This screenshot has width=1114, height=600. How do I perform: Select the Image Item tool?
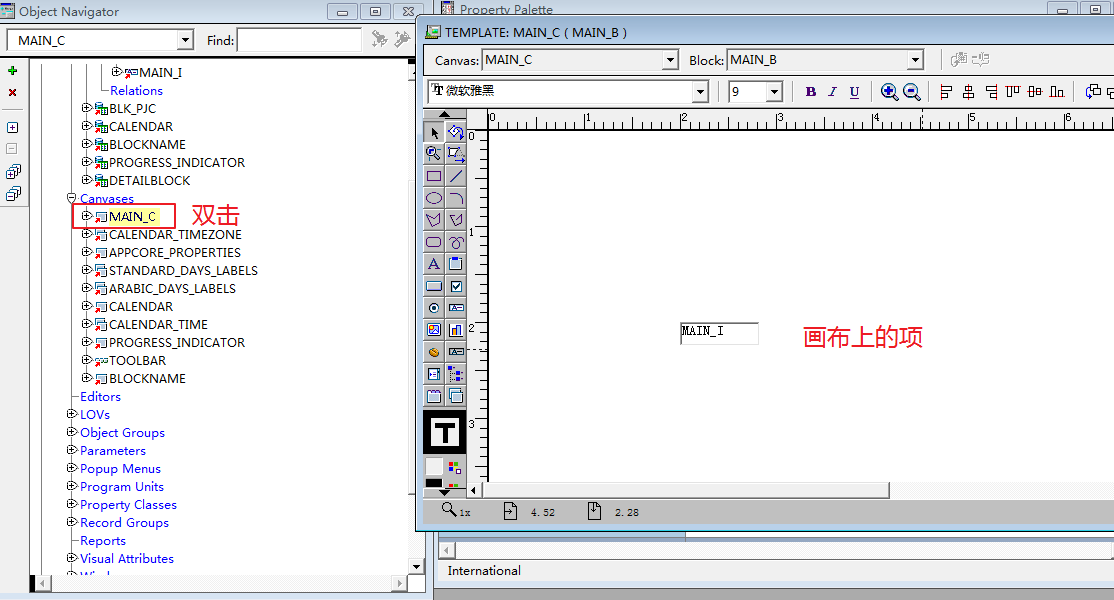pos(434,329)
